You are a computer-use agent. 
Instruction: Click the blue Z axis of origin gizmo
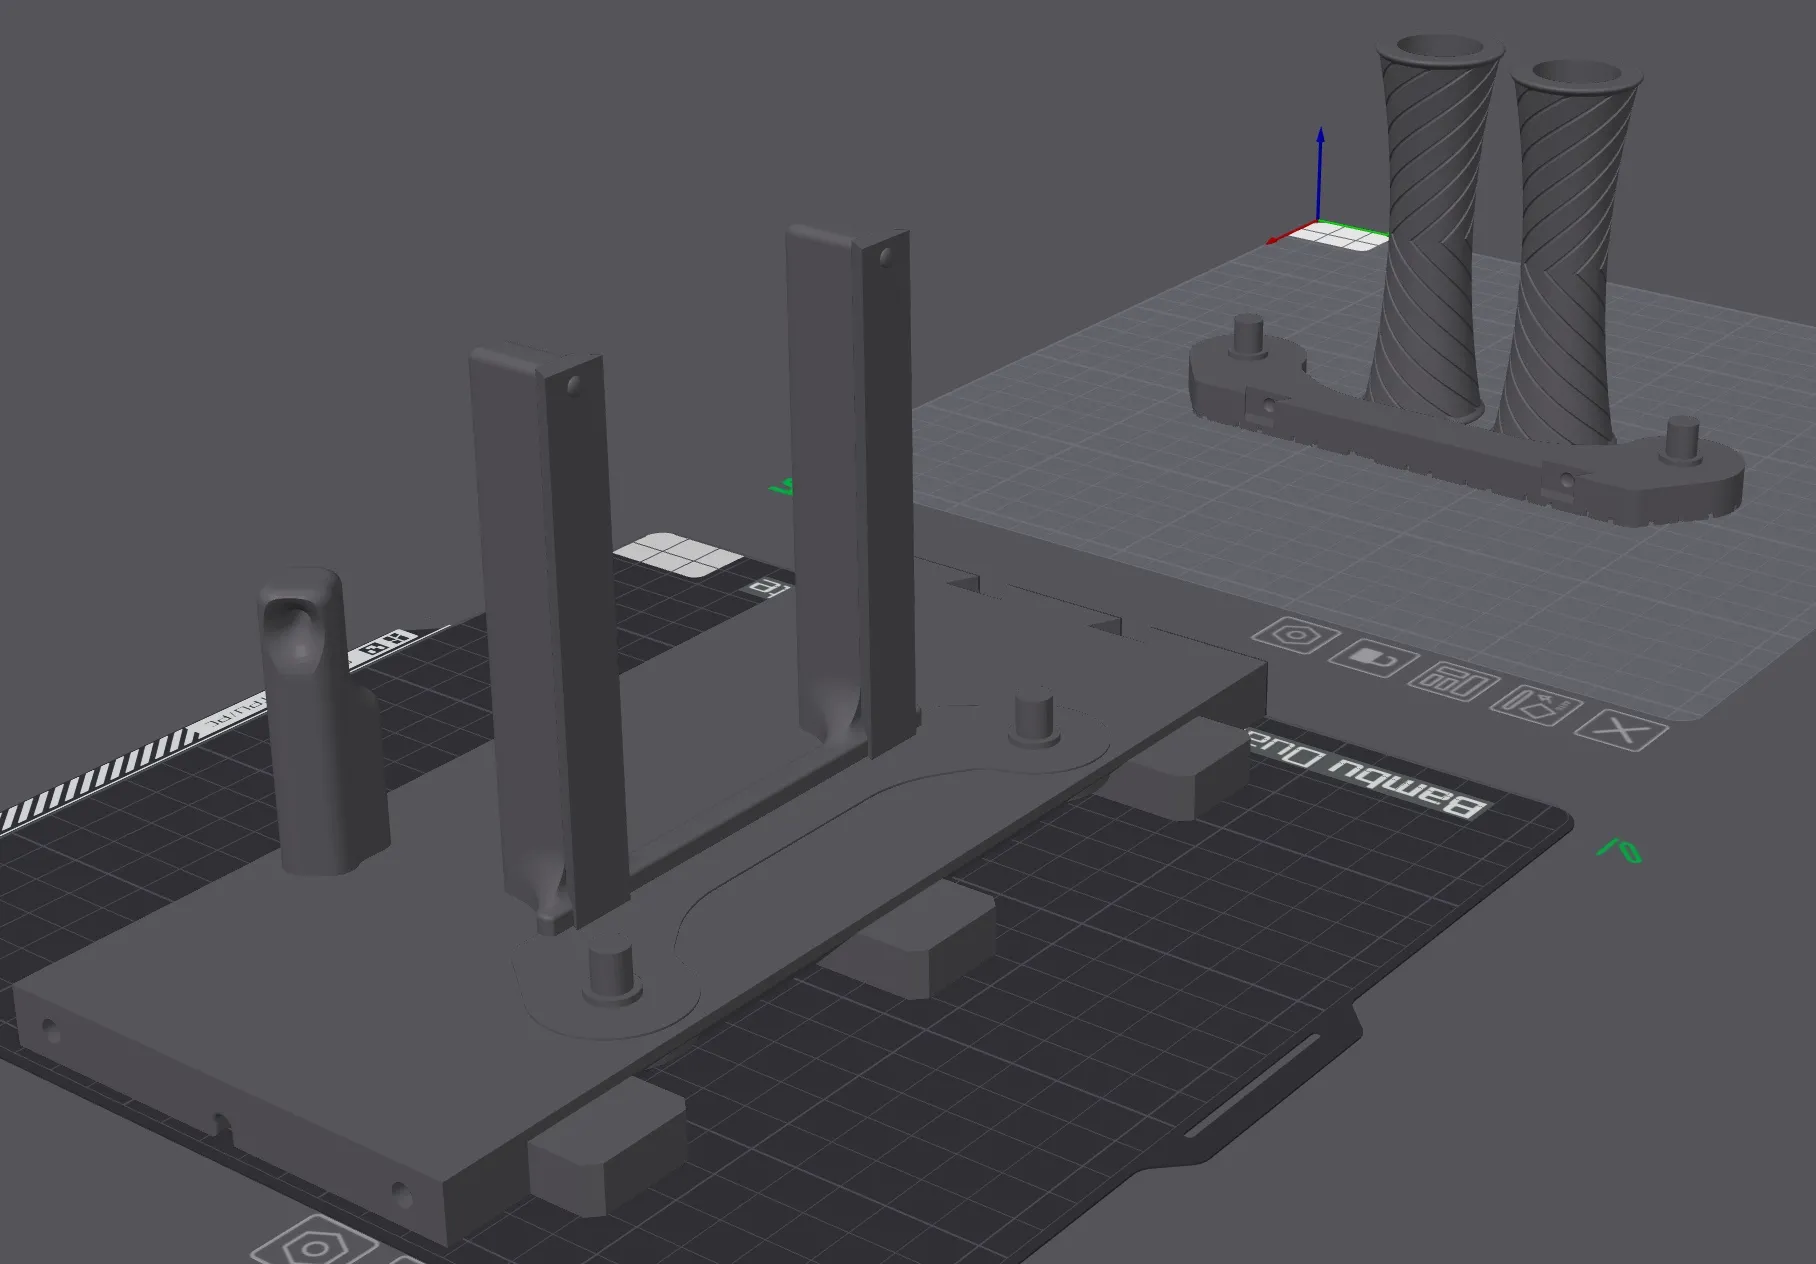pyautogui.click(x=1320, y=175)
